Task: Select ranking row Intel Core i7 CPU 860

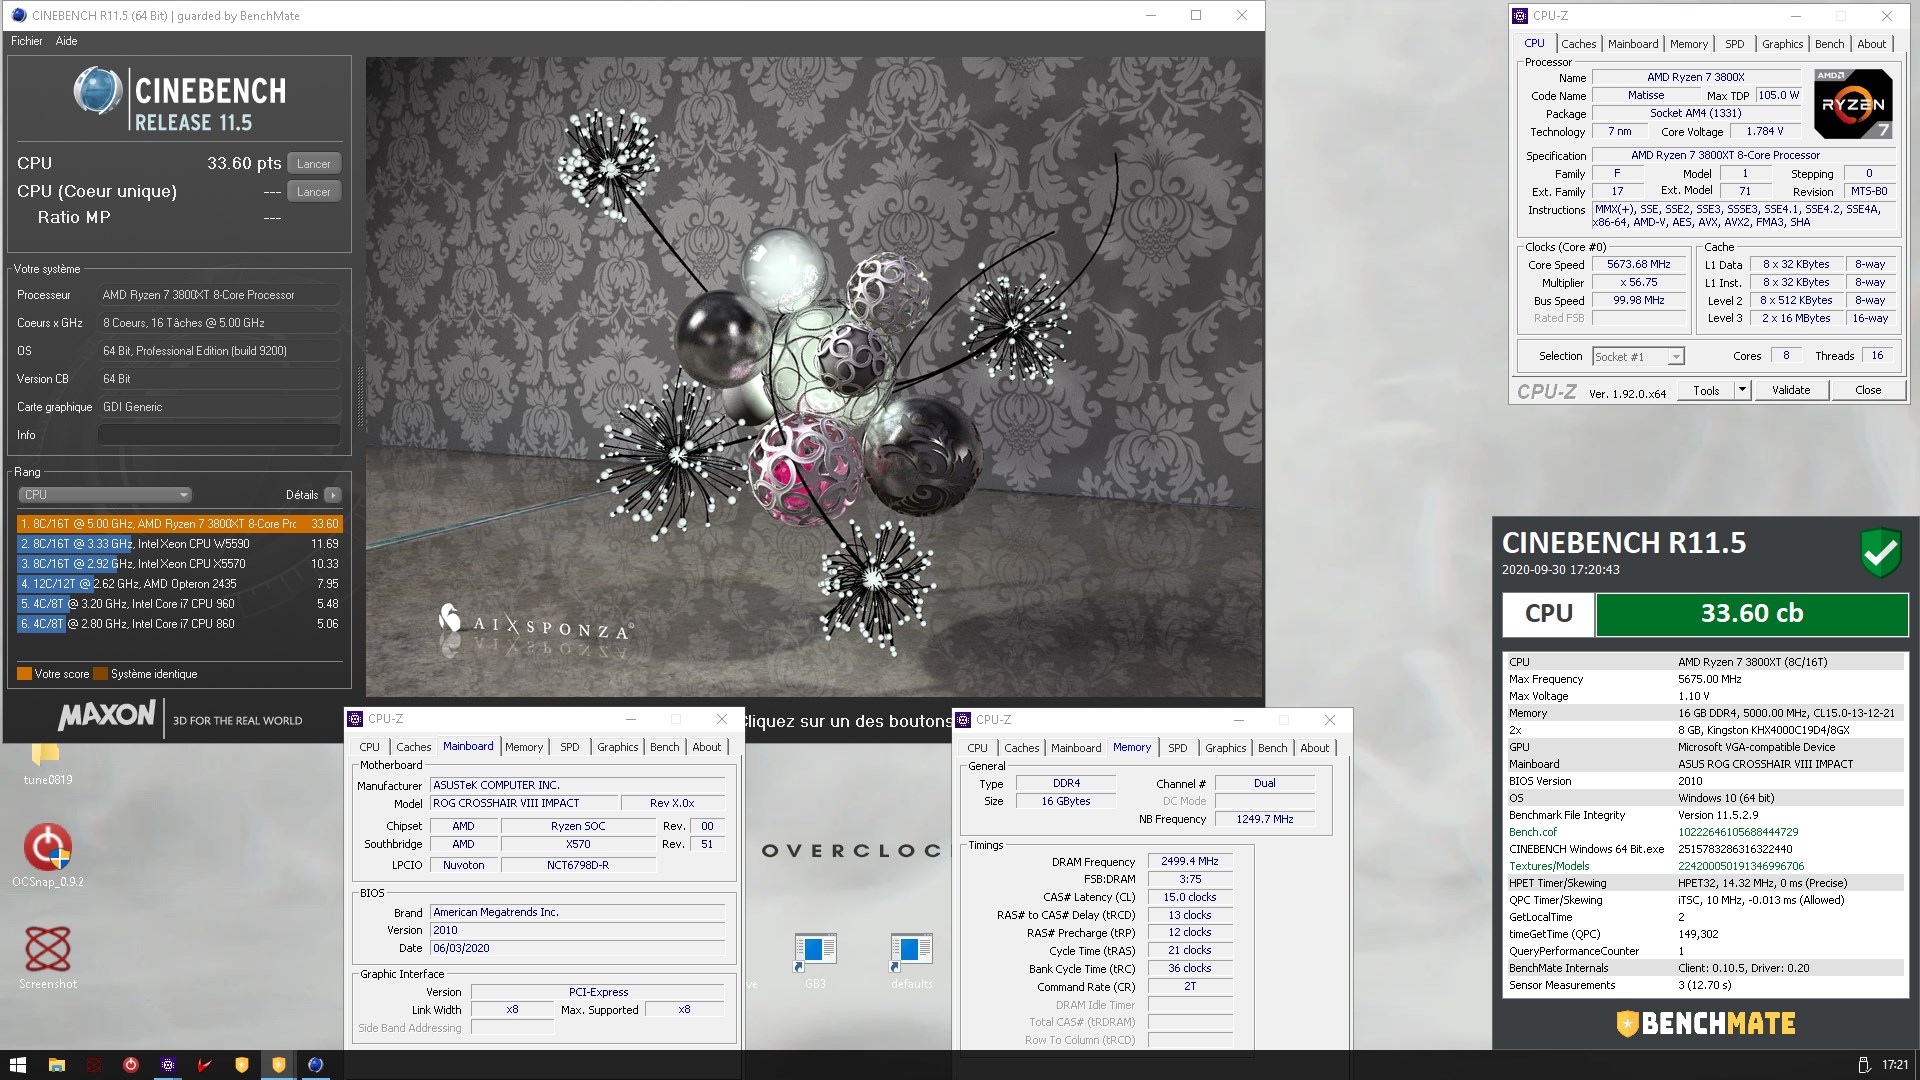Action: [x=180, y=624]
